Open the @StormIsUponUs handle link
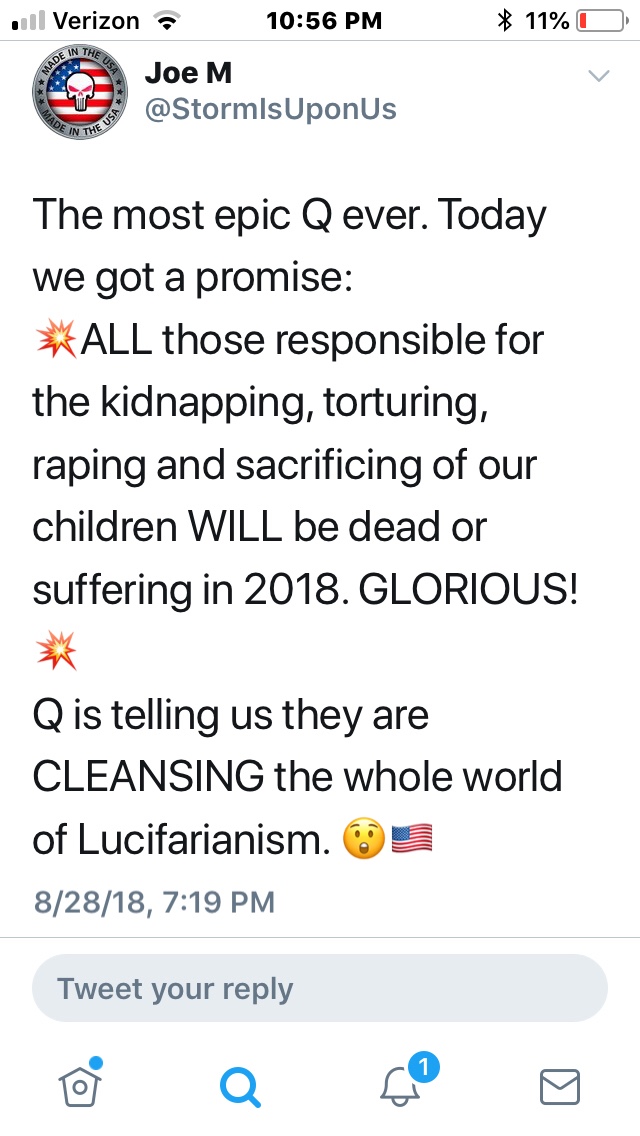Viewport: 640px width, 1136px height. (270, 109)
